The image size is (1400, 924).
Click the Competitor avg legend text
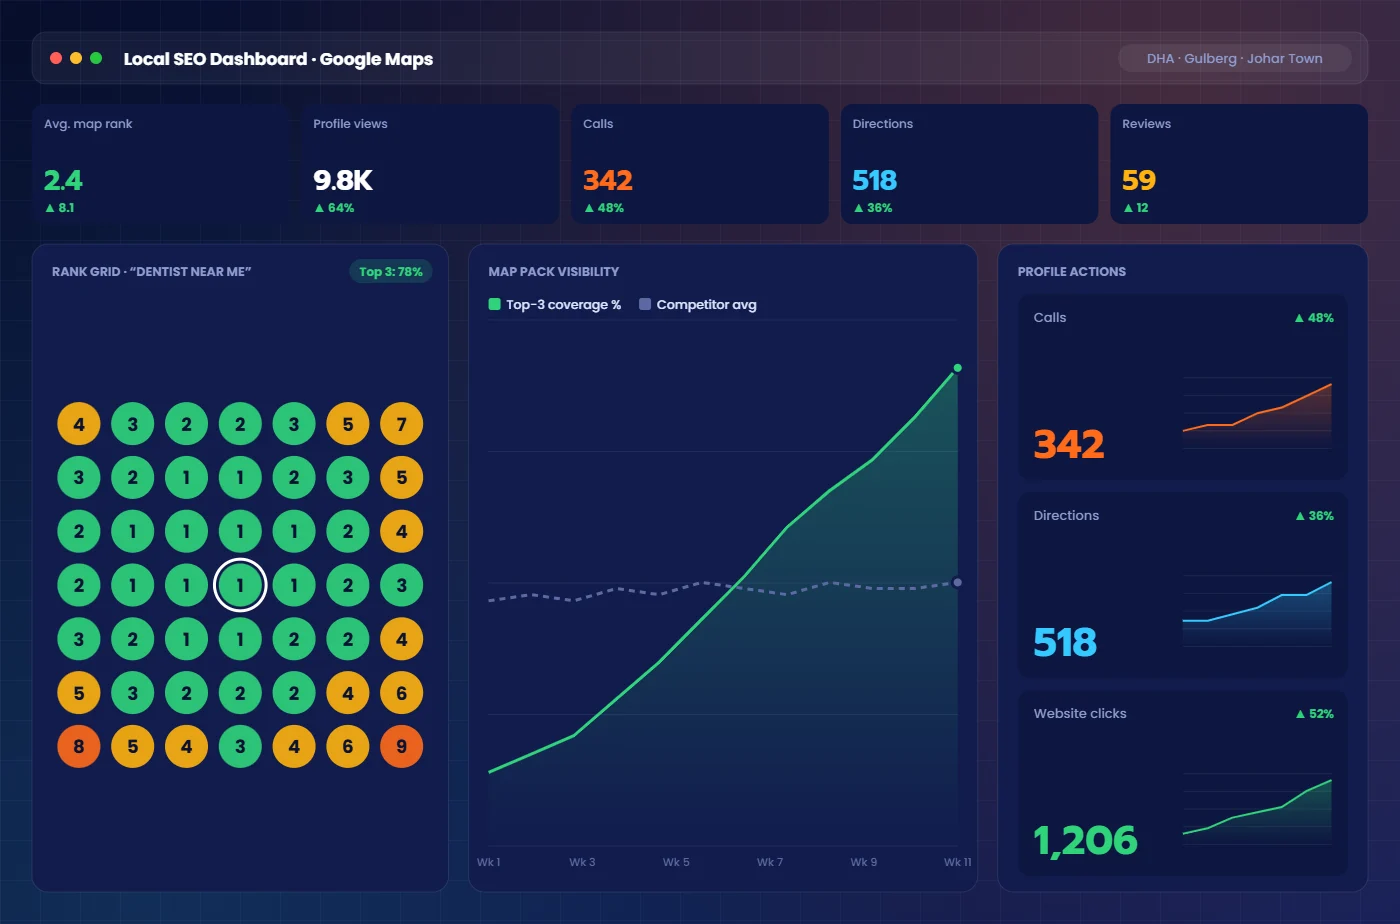[706, 304]
